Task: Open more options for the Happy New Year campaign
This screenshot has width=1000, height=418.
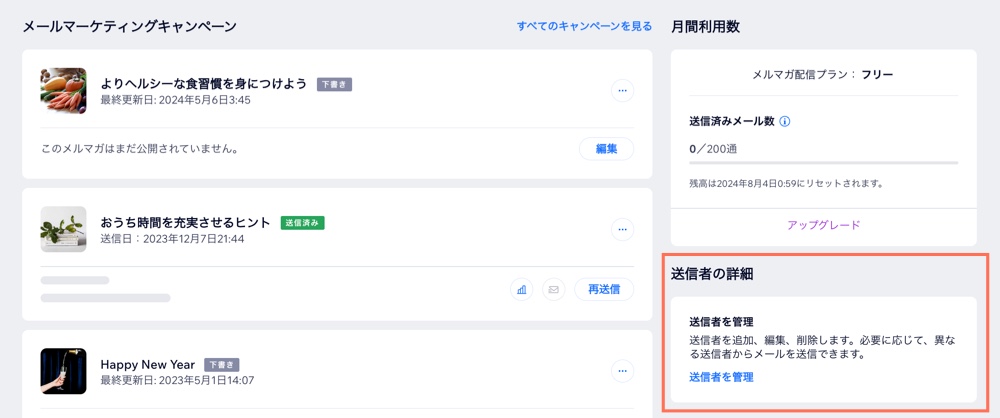Action: point(622,370)
